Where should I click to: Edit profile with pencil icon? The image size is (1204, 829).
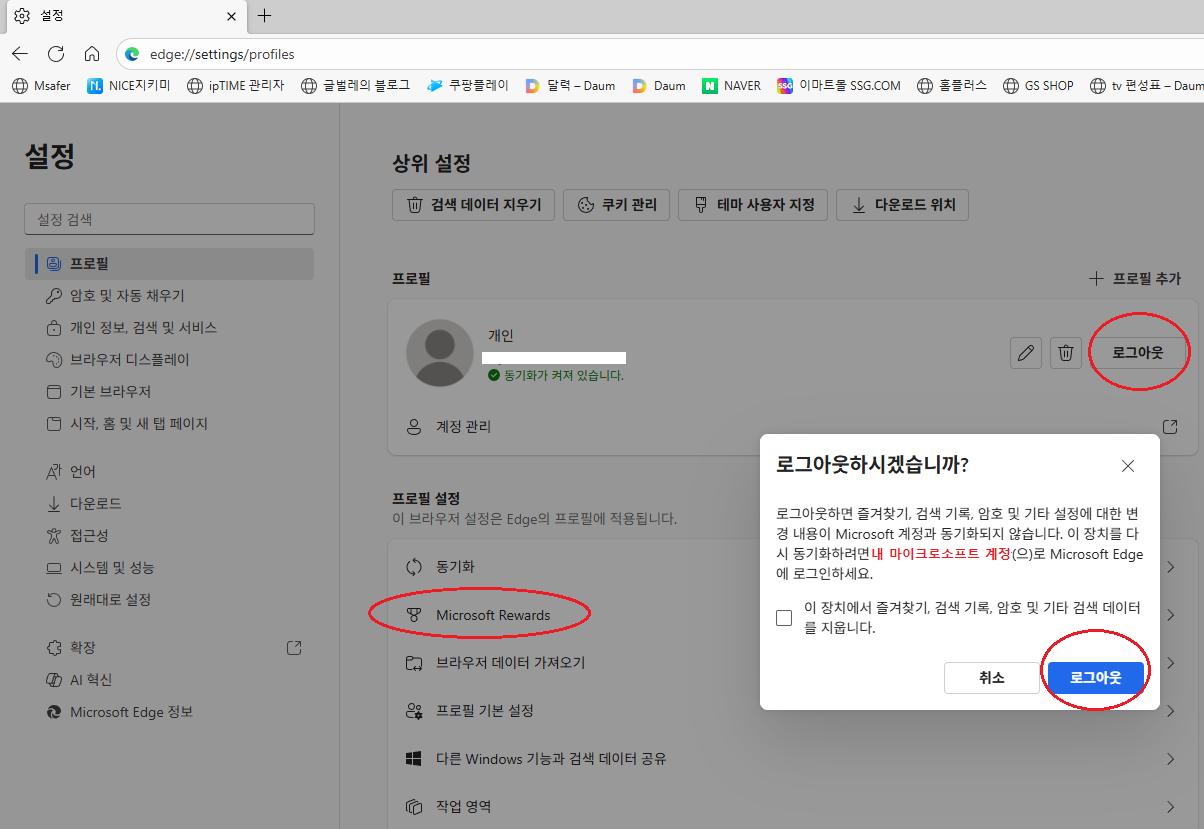point(1025,353)
